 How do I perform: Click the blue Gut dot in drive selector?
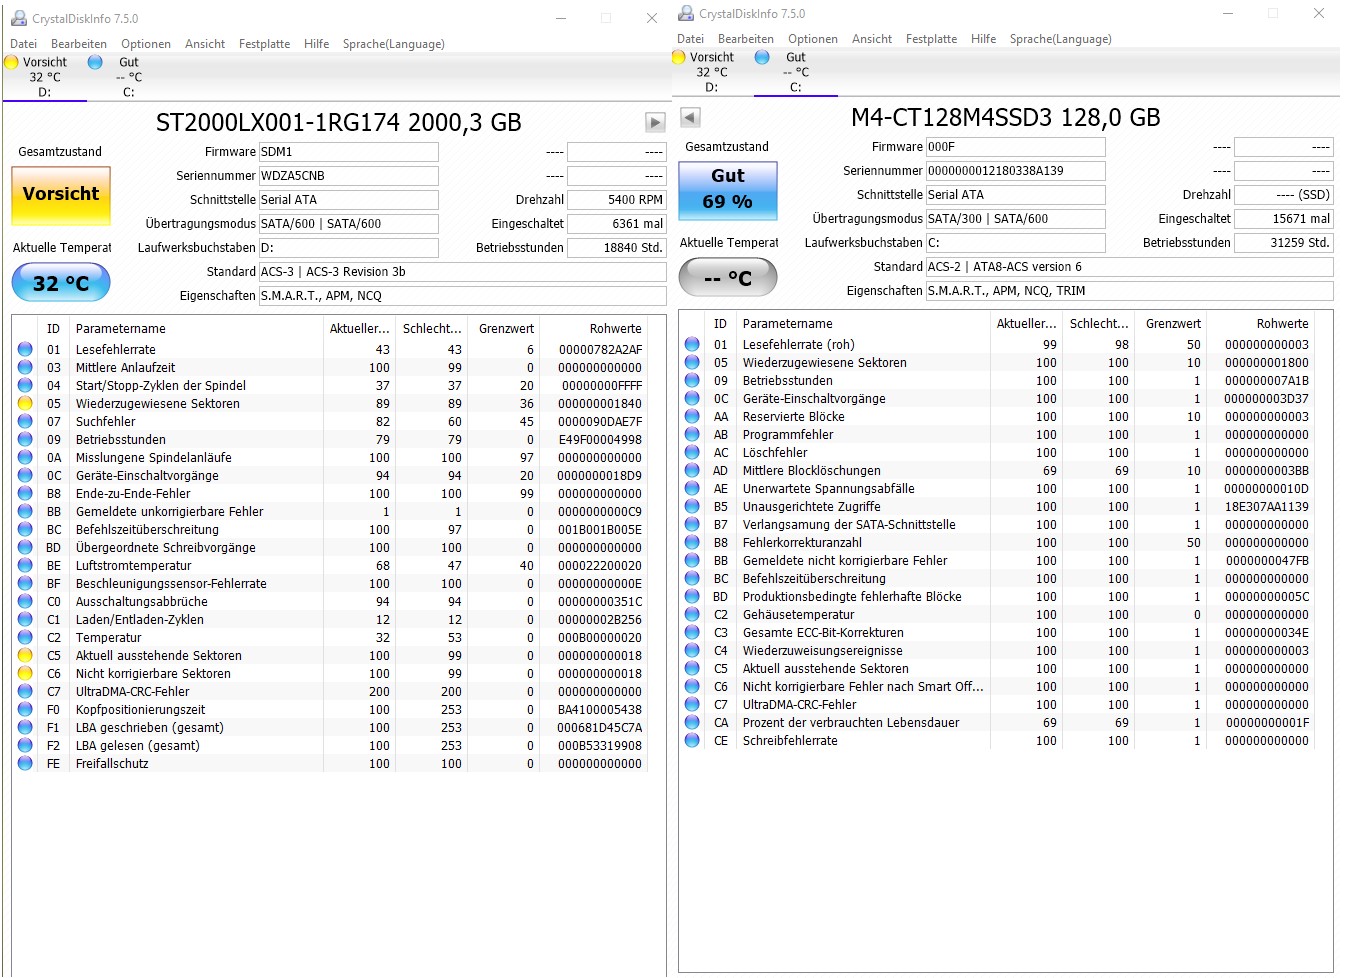point(95,61)
